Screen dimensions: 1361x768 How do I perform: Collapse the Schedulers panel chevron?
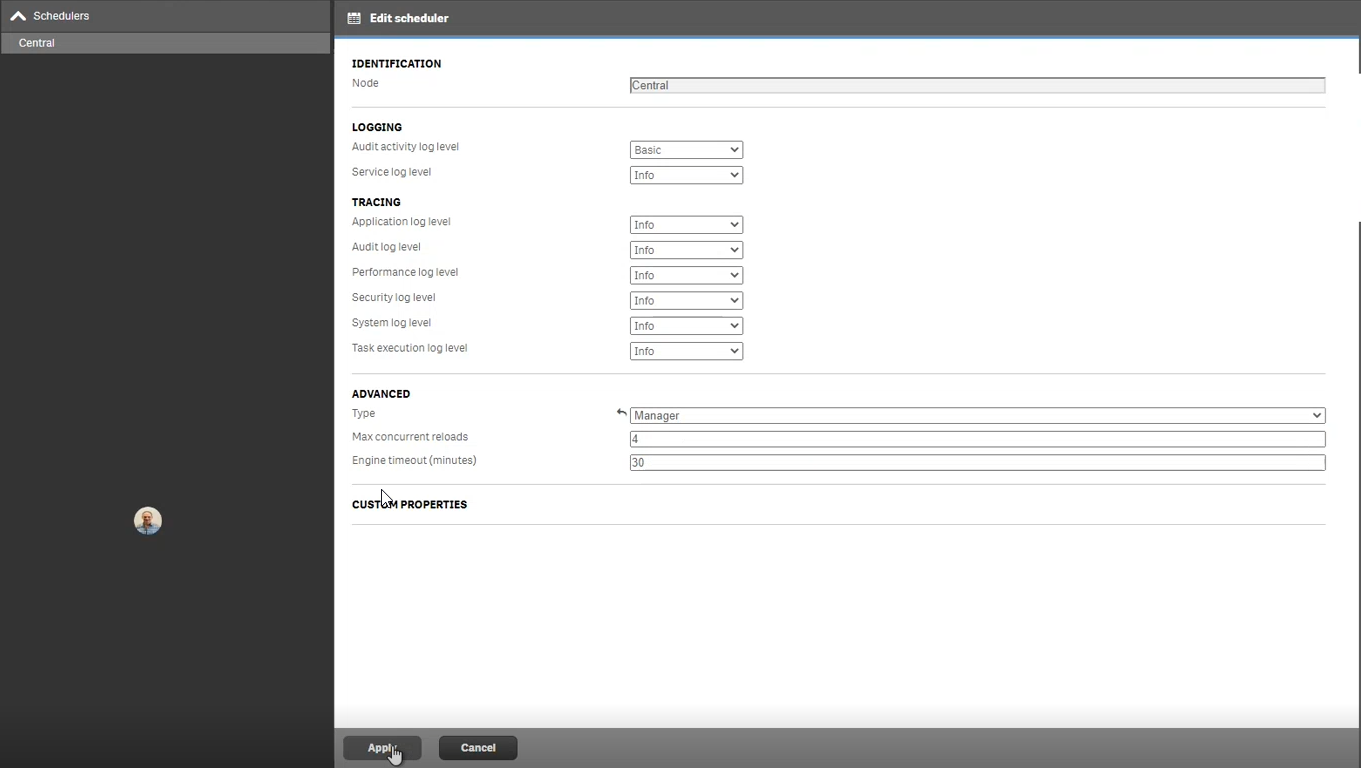18,16
